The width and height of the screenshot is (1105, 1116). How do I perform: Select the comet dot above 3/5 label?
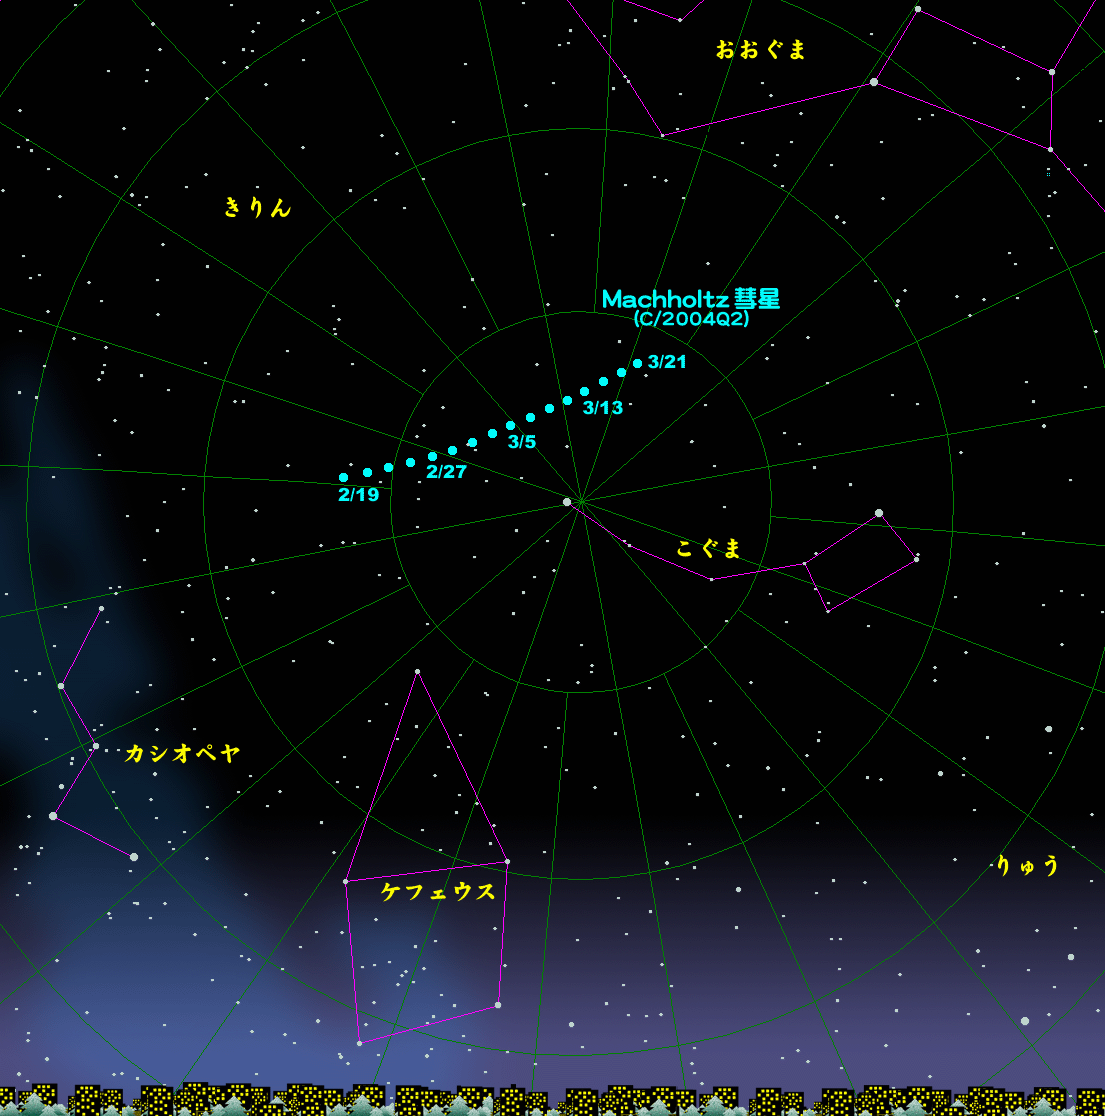(510, 426)
